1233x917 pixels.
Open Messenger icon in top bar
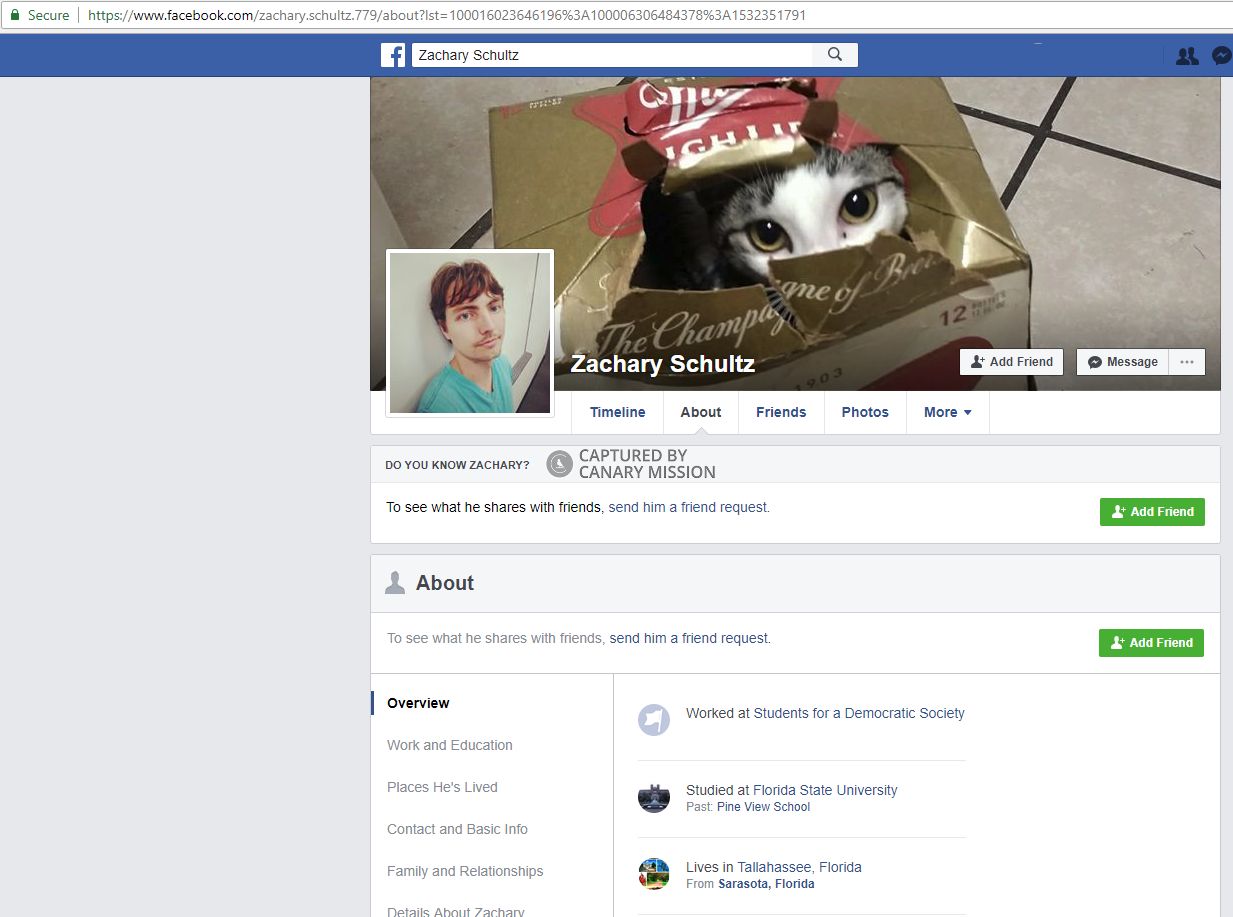(1221, 56)
